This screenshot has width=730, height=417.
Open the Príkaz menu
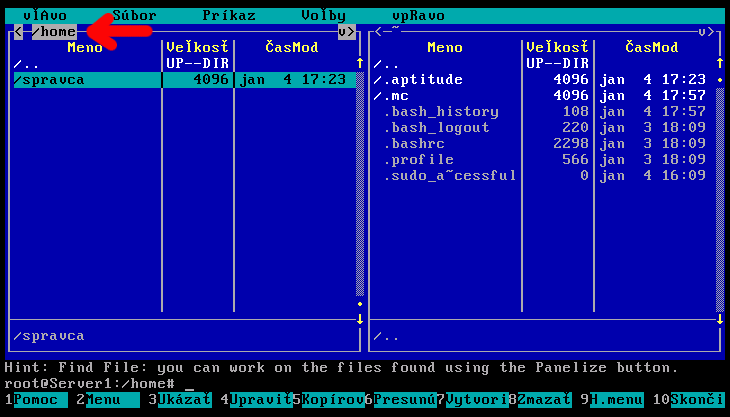(x=229, y=16)
